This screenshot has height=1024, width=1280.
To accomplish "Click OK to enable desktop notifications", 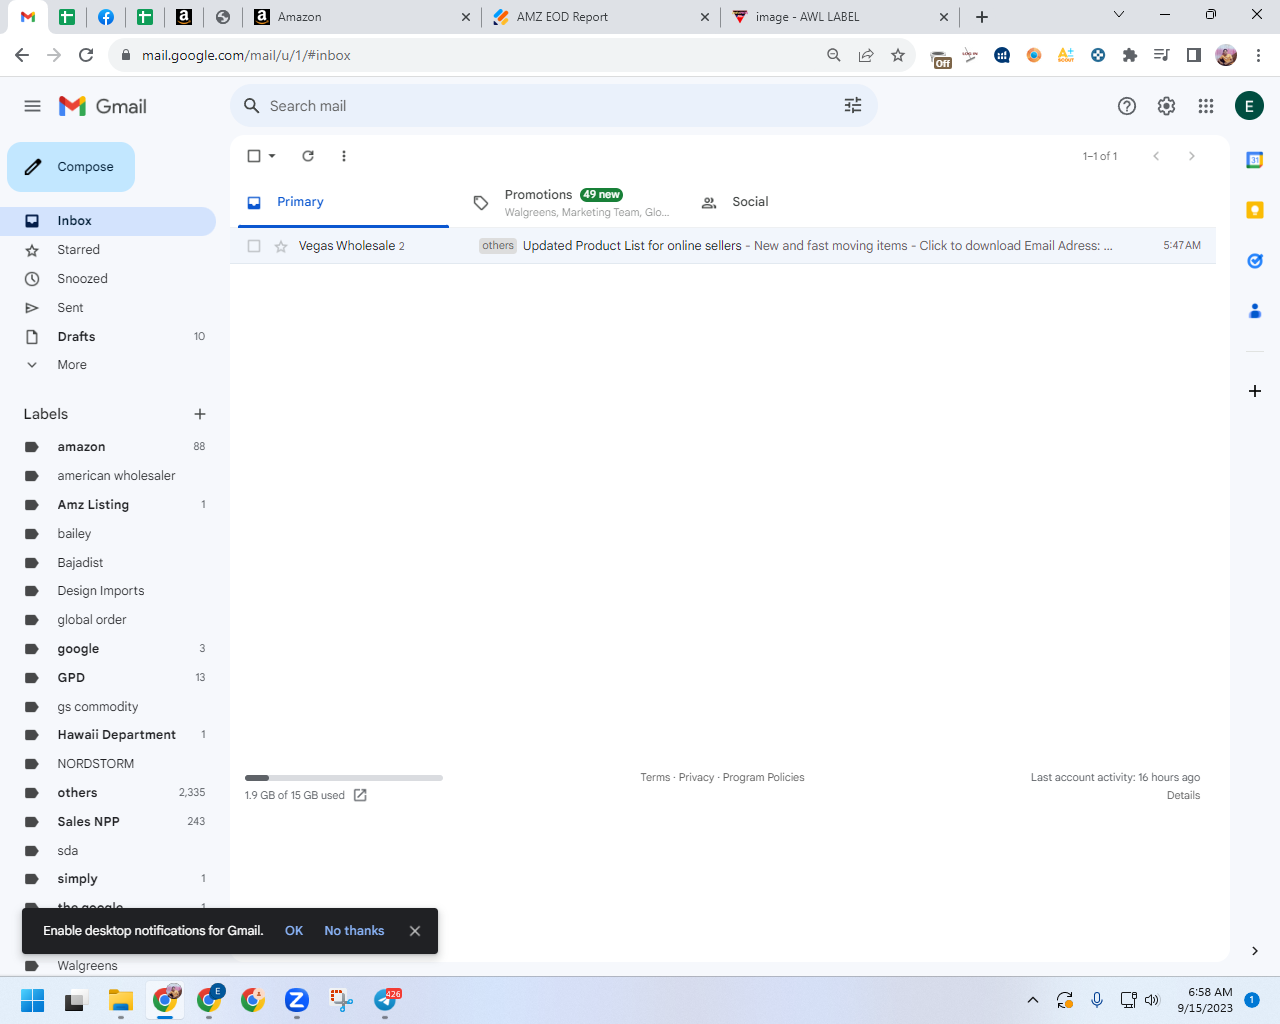I will (x=294, y=931).
